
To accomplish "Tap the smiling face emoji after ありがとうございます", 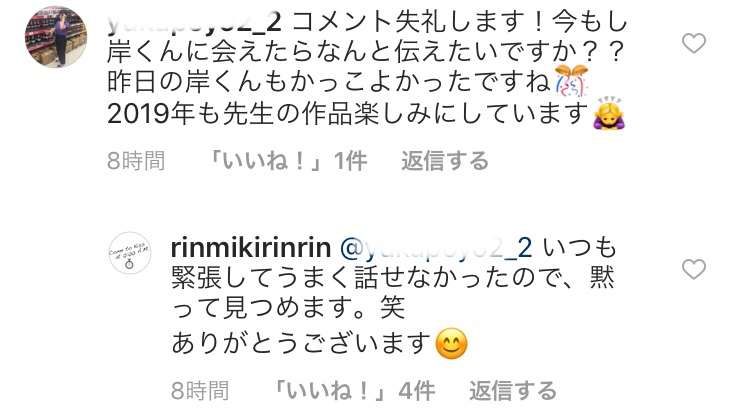I will coord(452,344).
